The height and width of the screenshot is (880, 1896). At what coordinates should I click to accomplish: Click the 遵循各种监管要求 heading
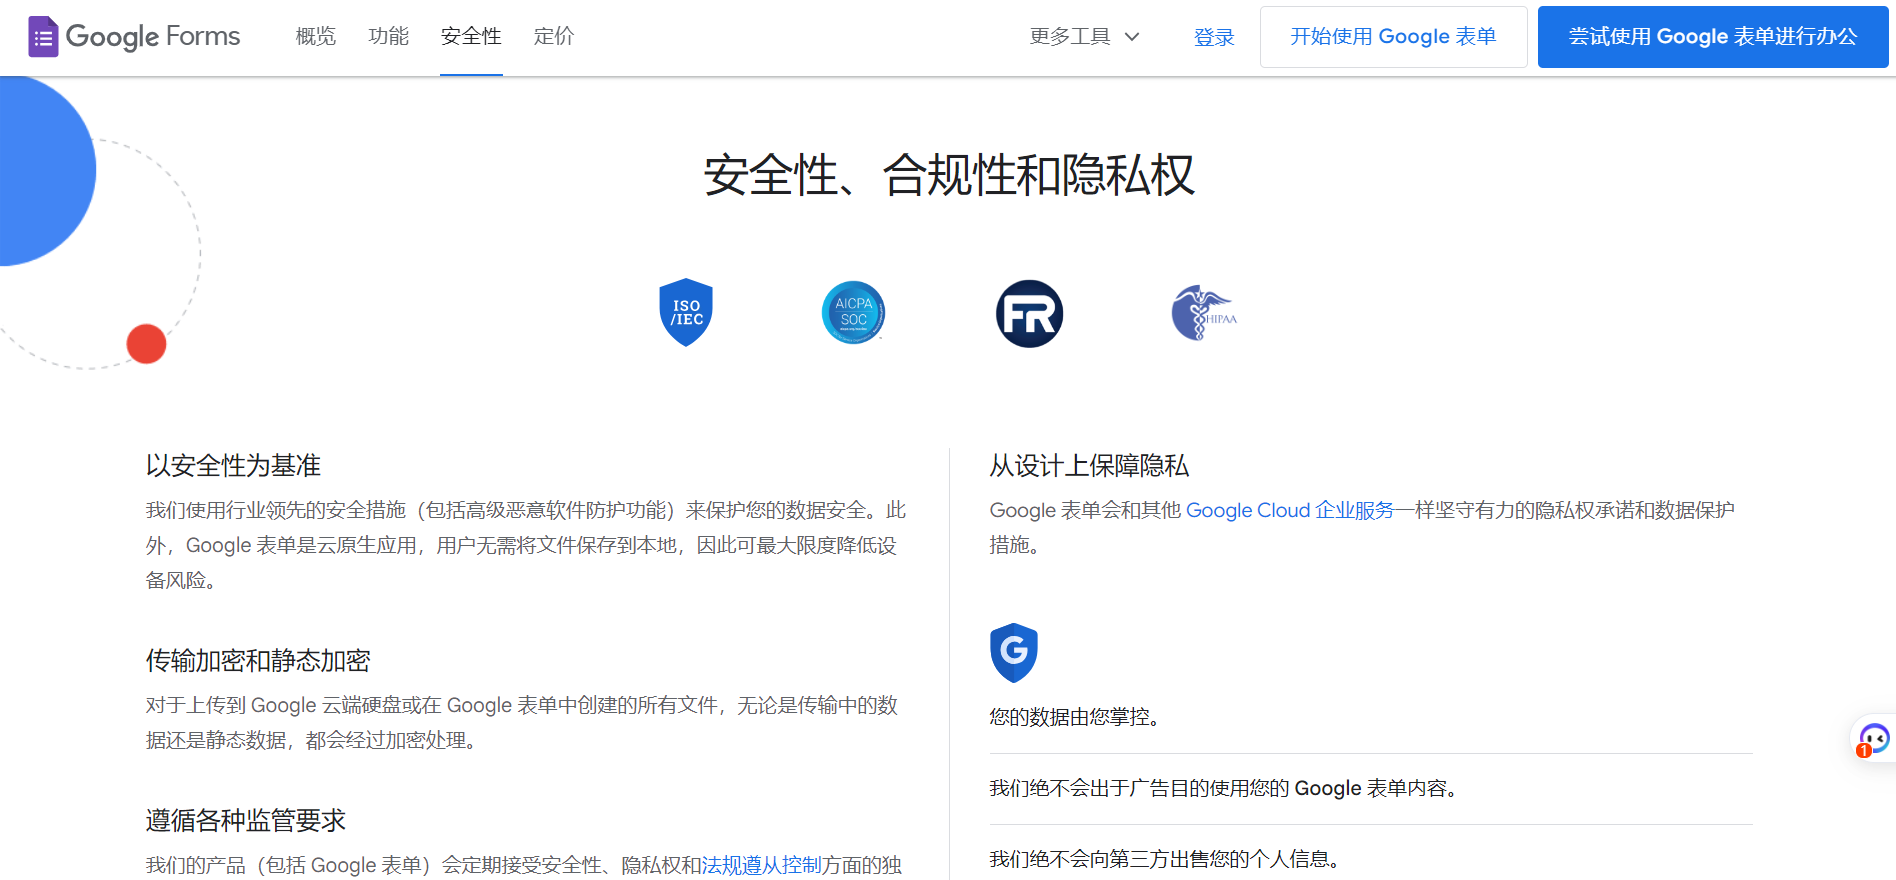click(246, 821)
